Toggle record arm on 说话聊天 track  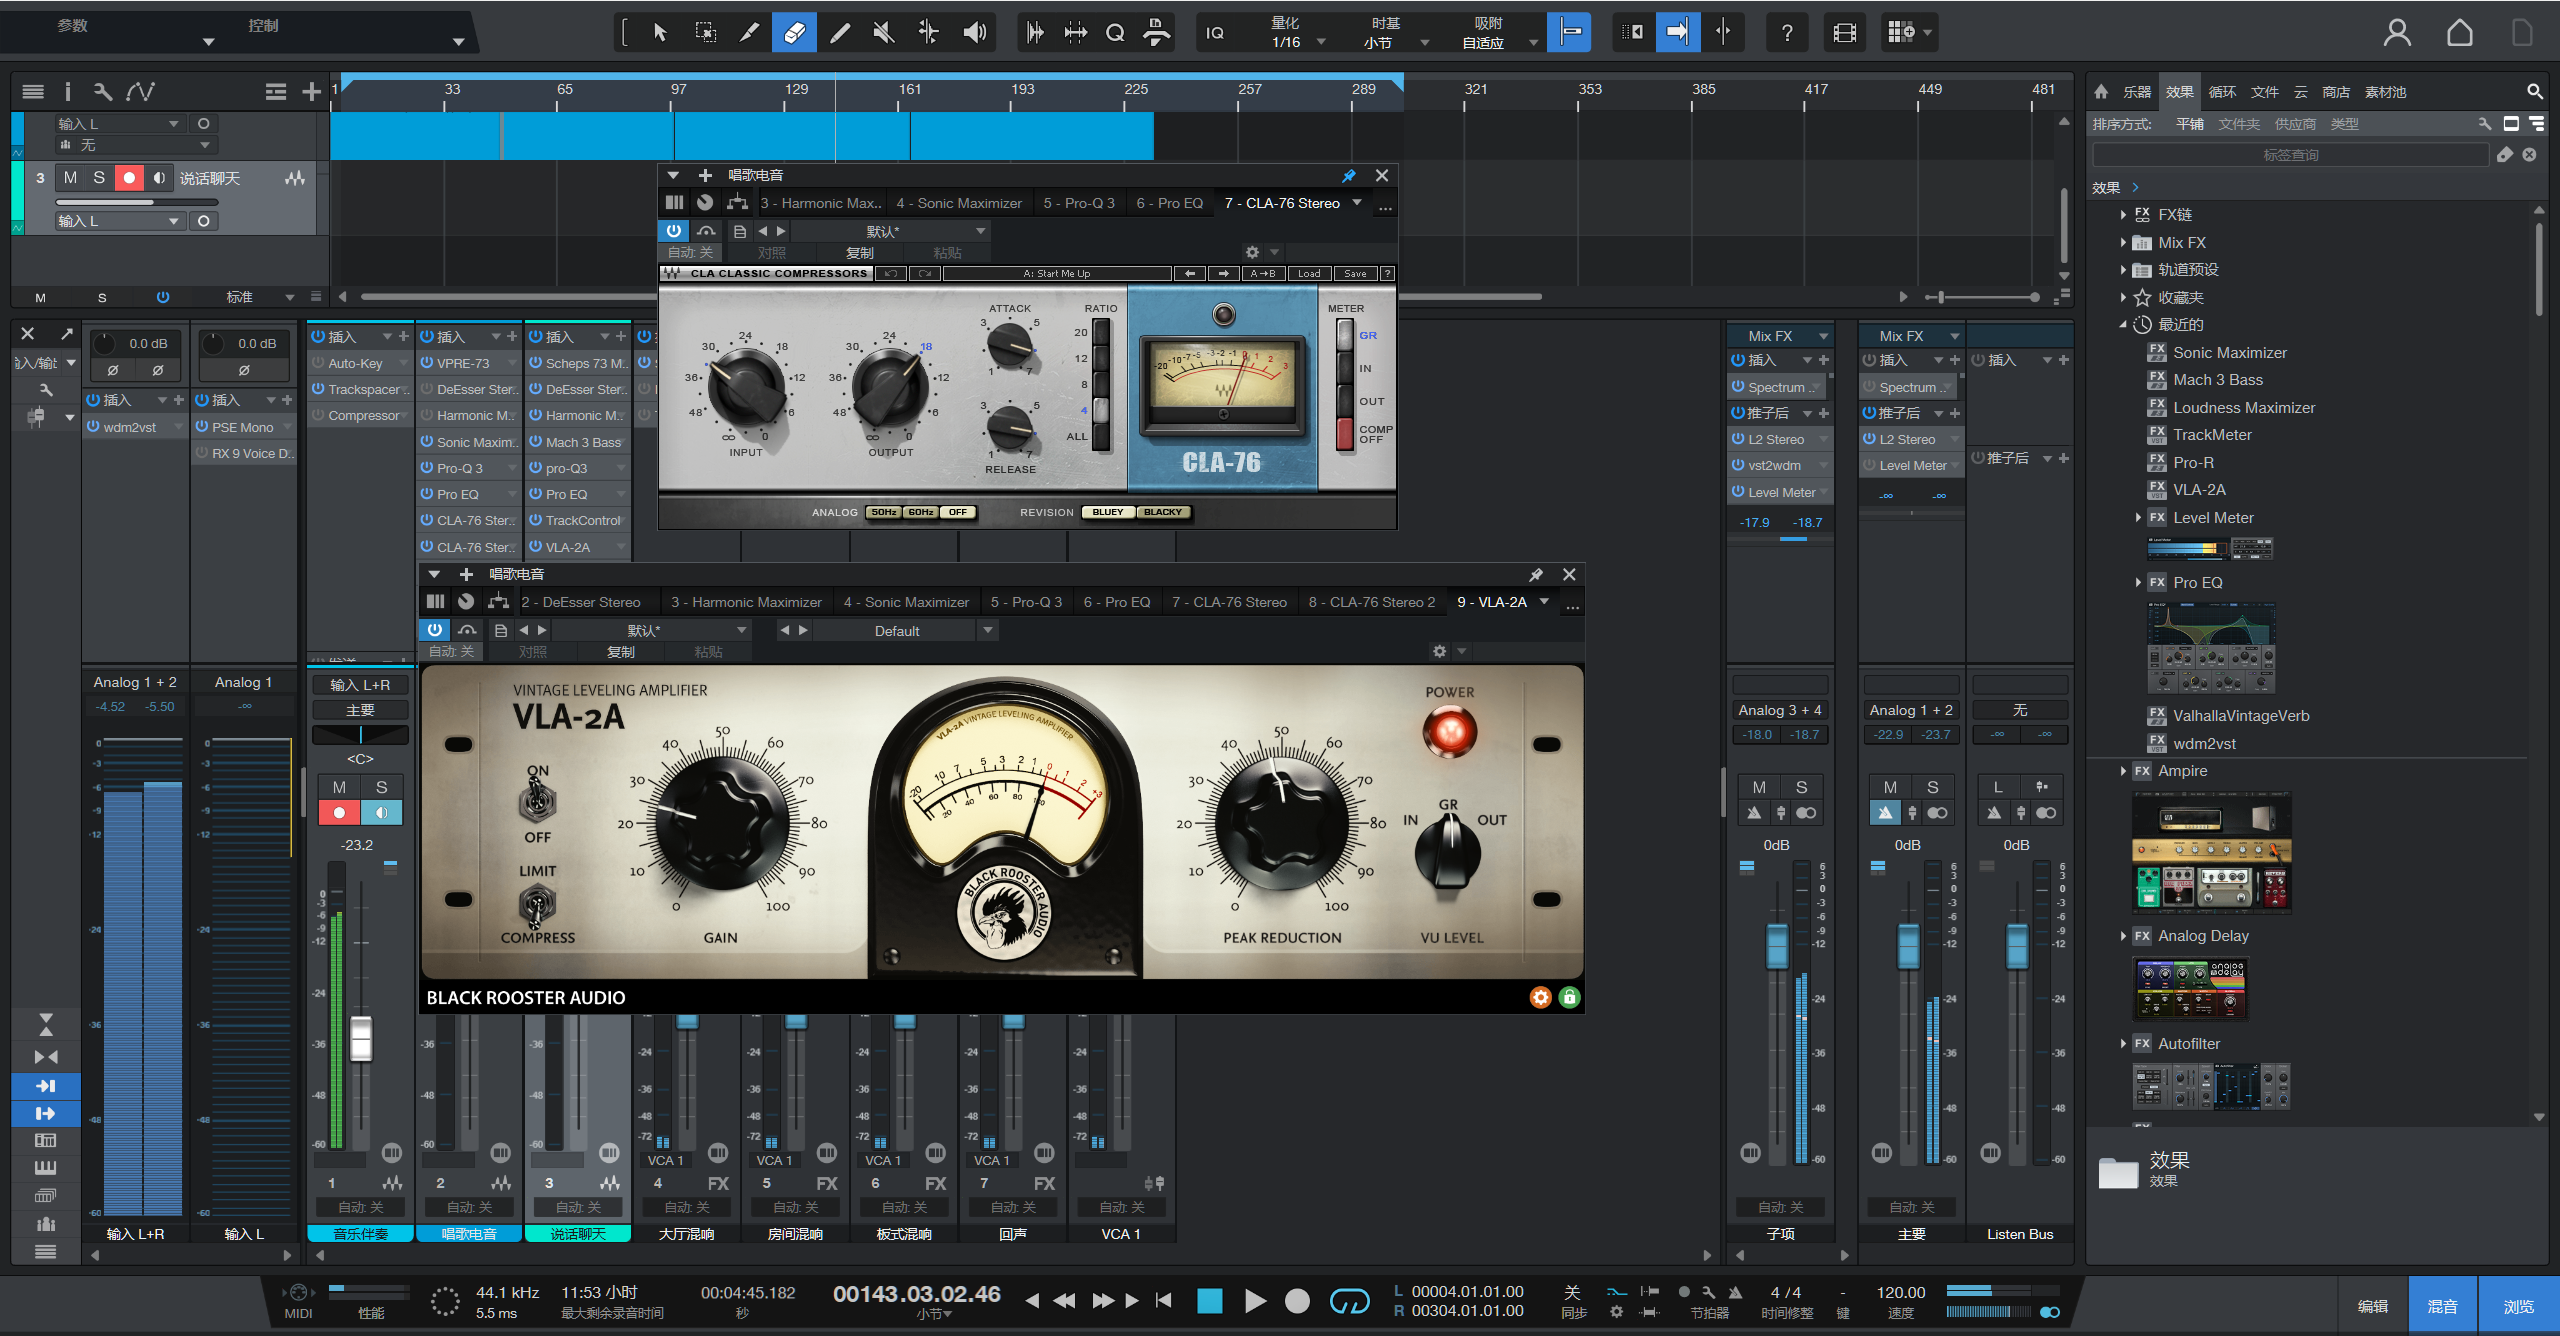pos(129,178)
